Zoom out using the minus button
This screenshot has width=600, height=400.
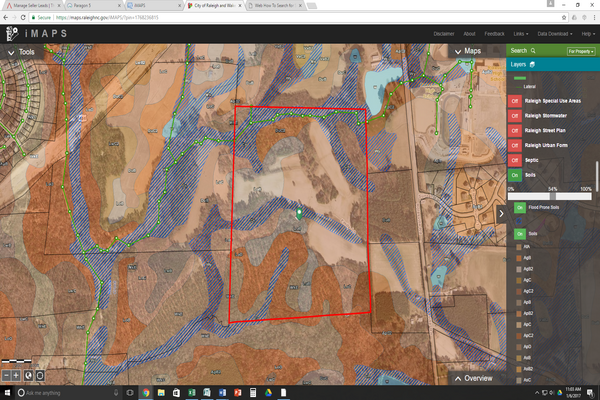coord(7,375)
